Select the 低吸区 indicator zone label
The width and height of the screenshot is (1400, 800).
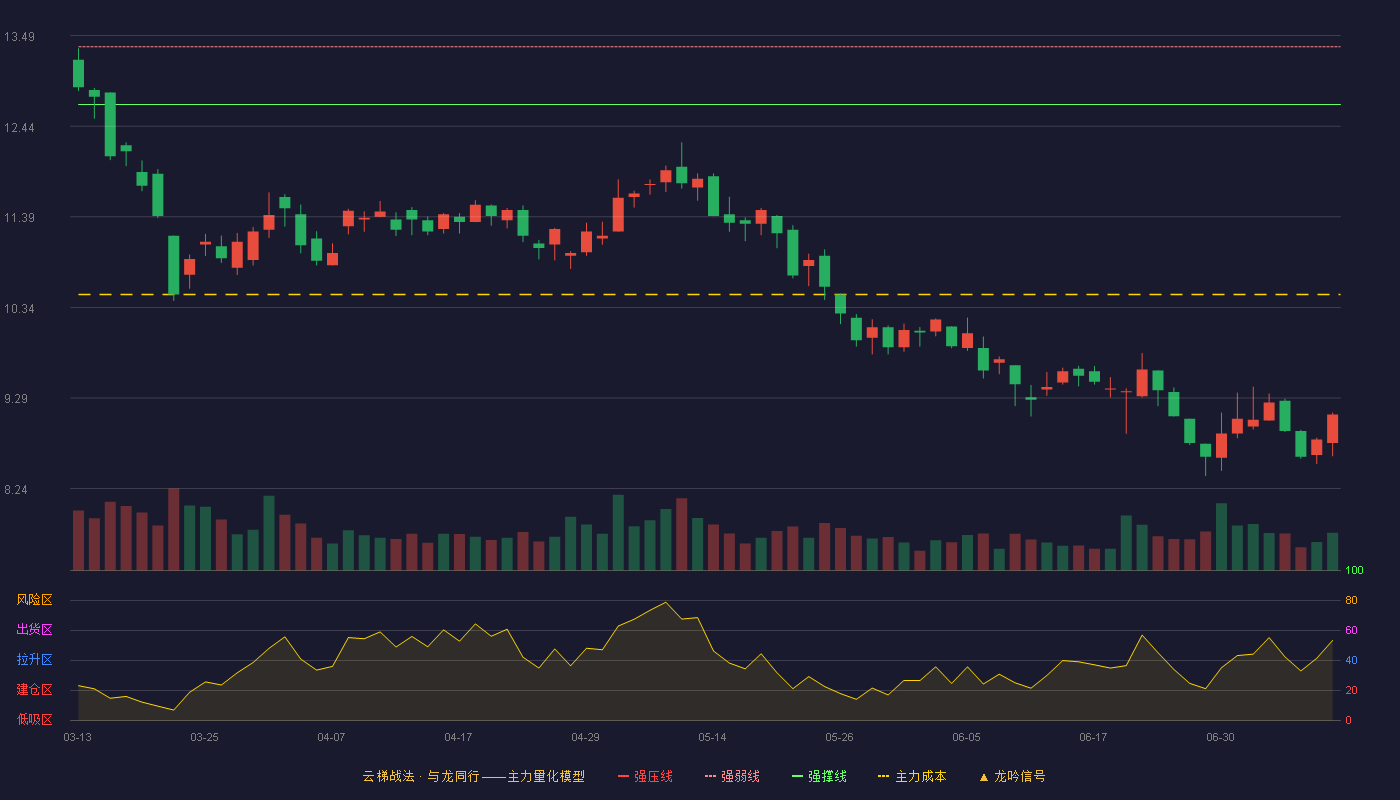34,719
